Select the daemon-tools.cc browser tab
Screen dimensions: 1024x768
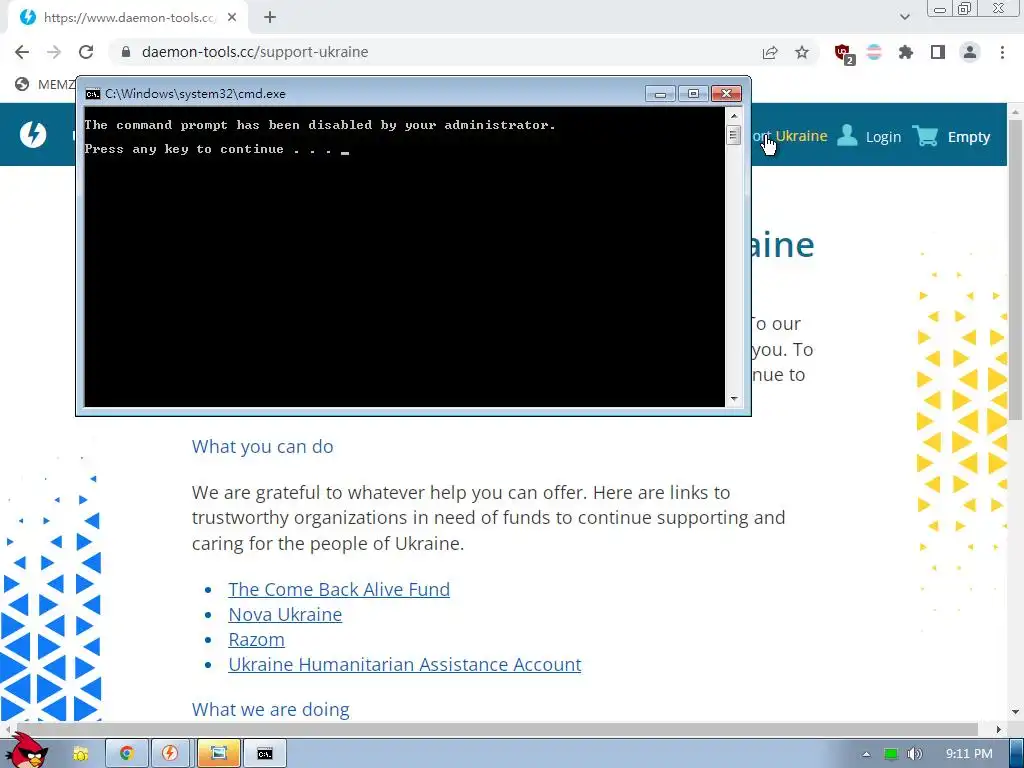click(x=128, y=17)
